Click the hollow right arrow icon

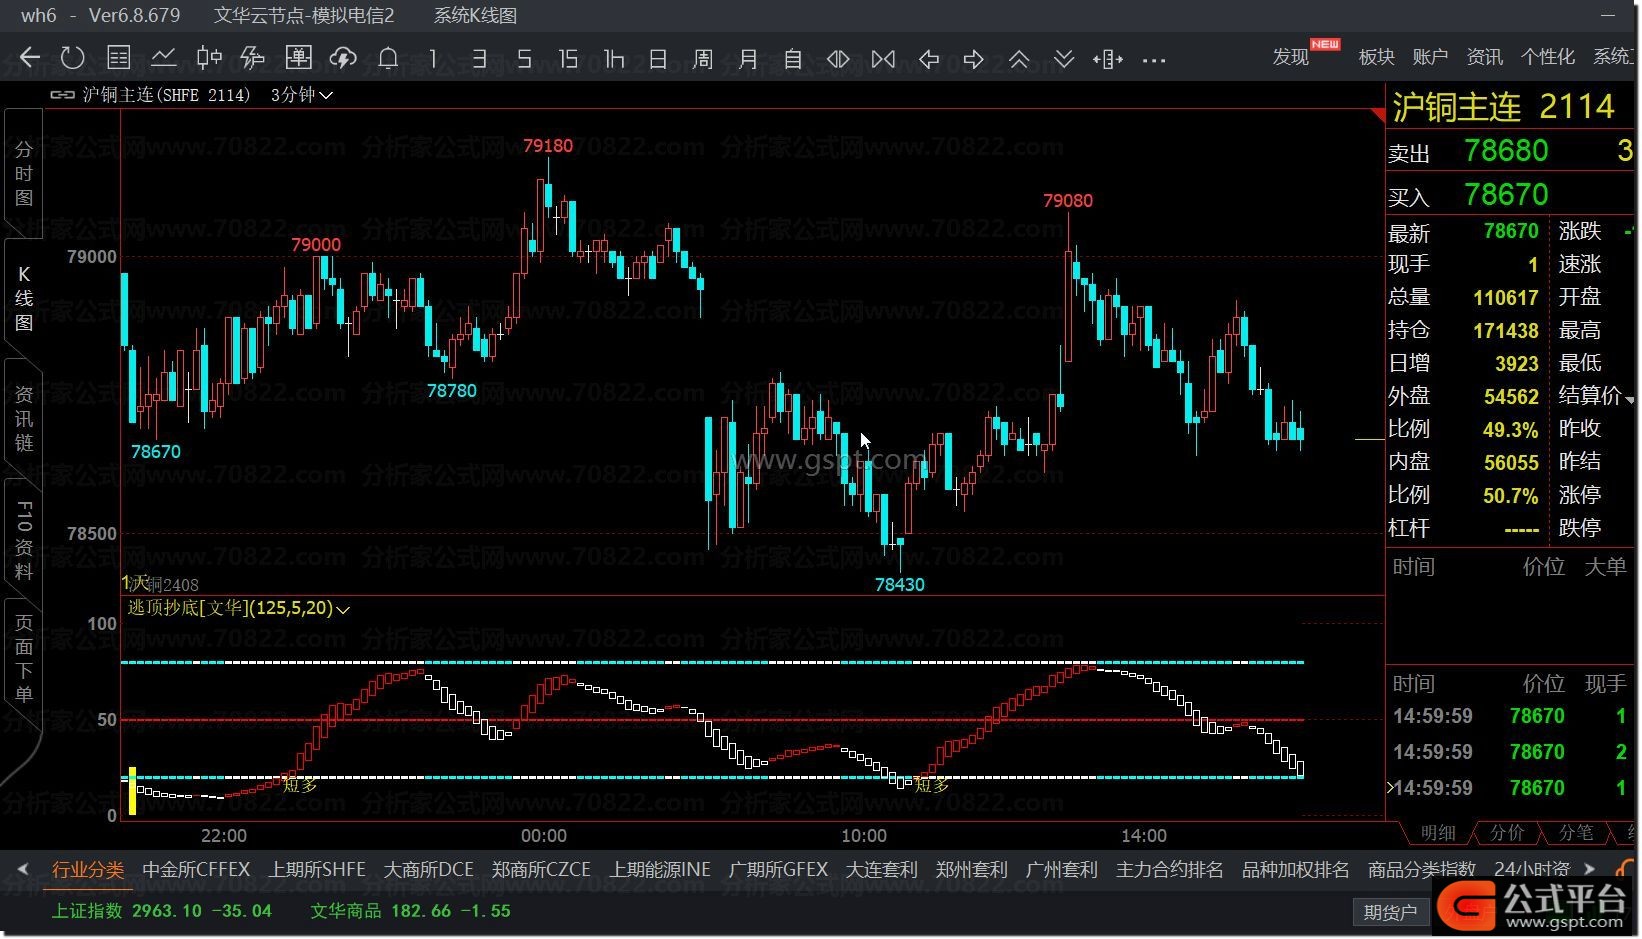(974, 59)
